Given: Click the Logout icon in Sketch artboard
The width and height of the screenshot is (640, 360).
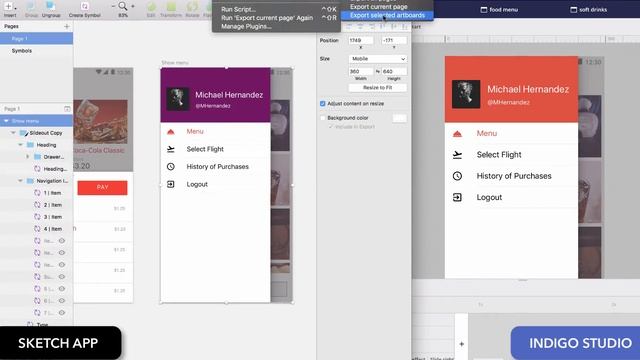Looking at the screenshot, I should coord(171,184).
